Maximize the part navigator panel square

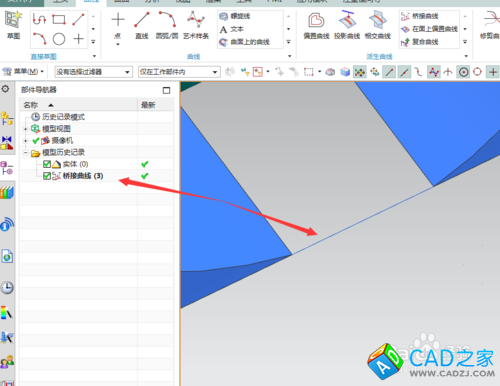[x=166, y=90]
